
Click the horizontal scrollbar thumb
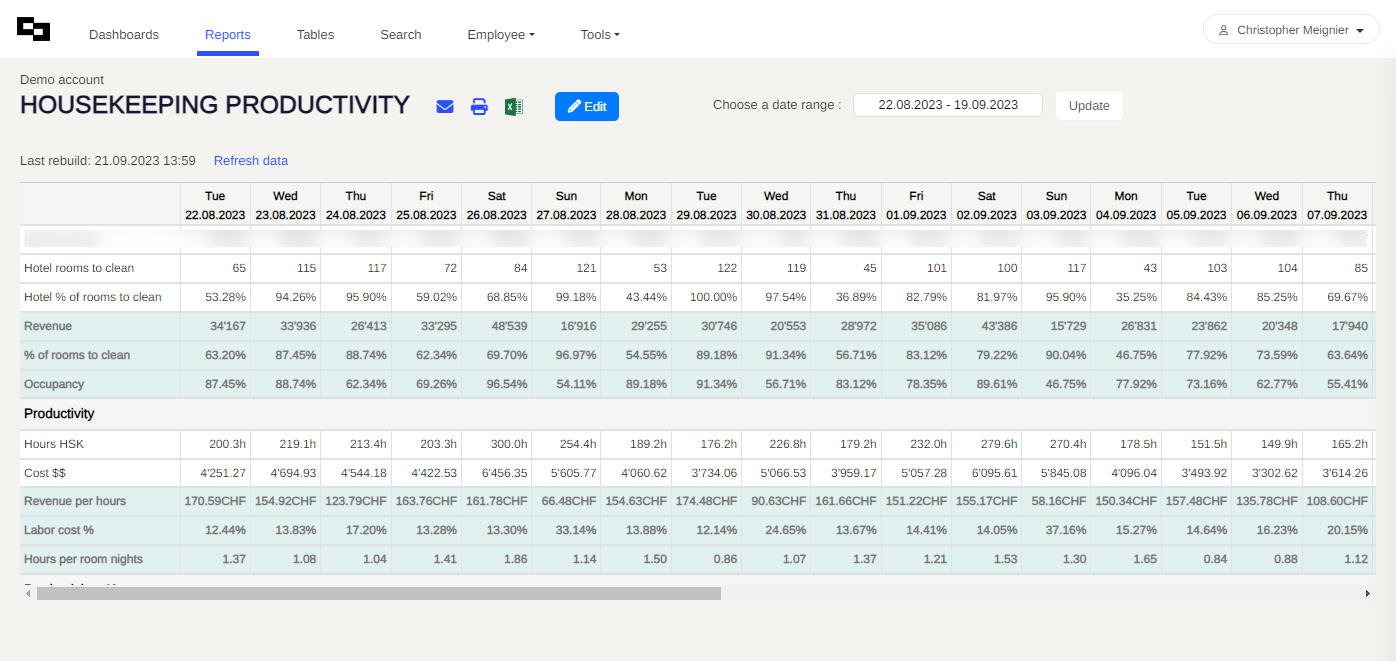point(378,593)
